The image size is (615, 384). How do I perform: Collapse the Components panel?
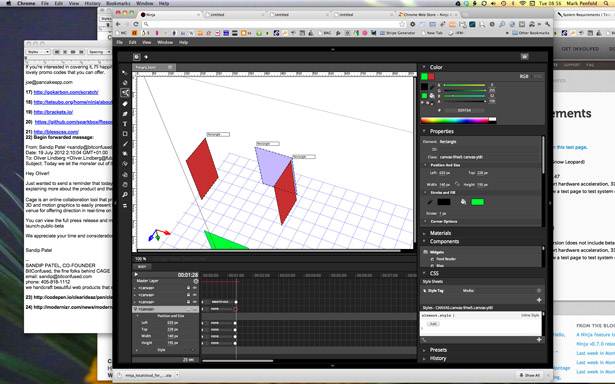(424, 242)
